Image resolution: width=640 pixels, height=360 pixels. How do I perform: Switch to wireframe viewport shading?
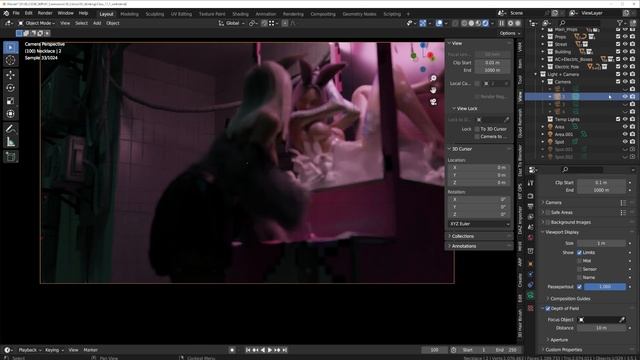pyautogui.click(x=464, y=23)
